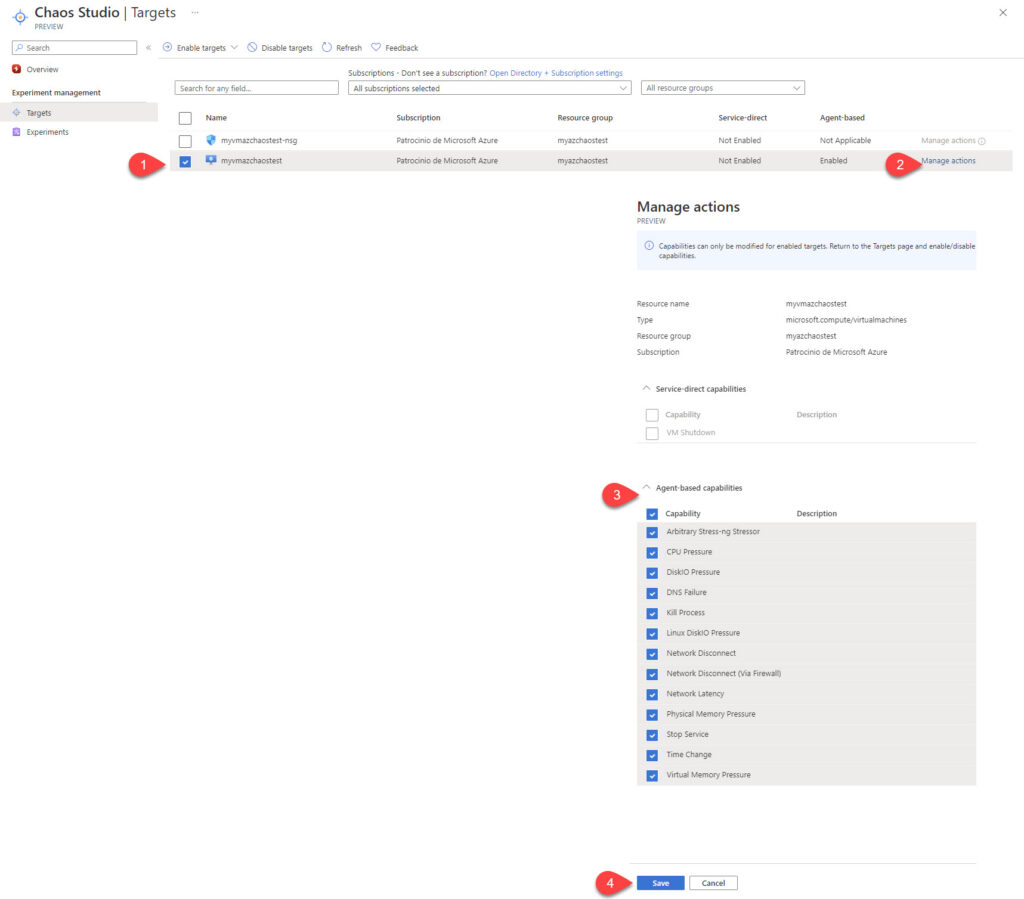Image resolution: width=1024 pixels, height=899 pixels.
Task: Click the Chaos Studio logo icon
Action: pos(20,16)
